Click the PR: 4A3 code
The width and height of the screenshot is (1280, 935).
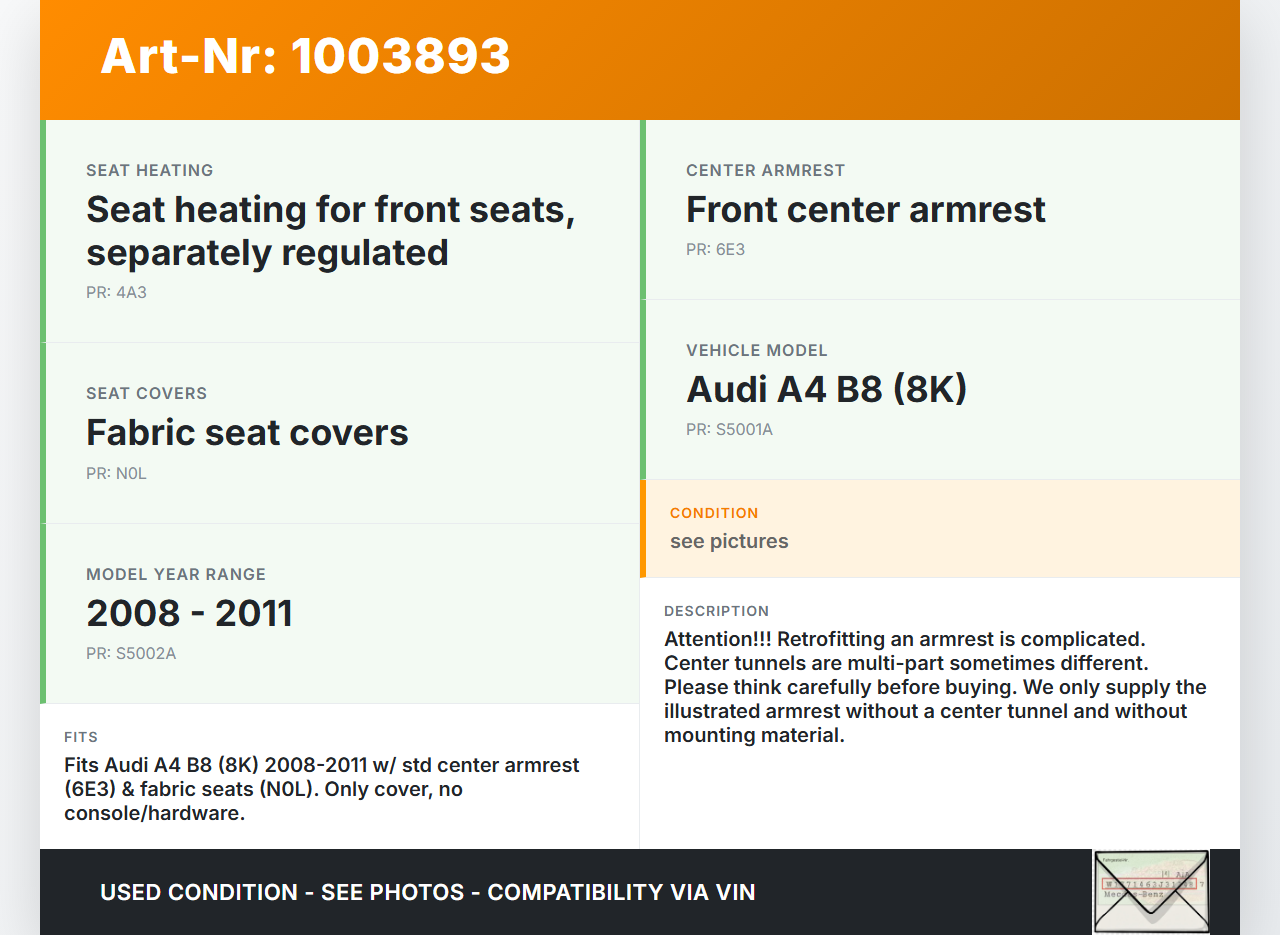116,293
